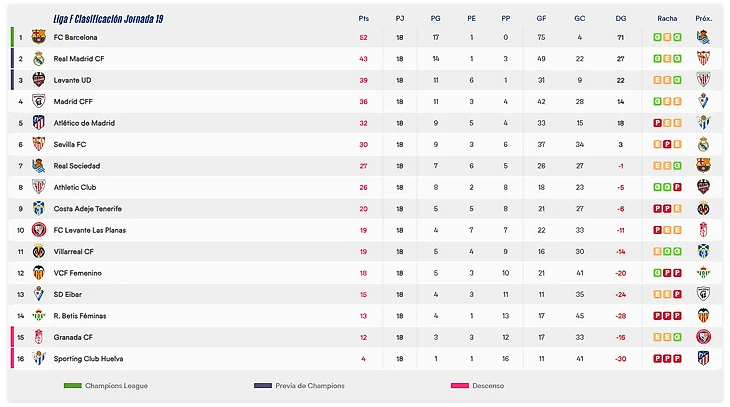The height and width of the screenshot is (407, 730).
Task: Click the Previa de Champions legend swatch
Action: point(264,386)
